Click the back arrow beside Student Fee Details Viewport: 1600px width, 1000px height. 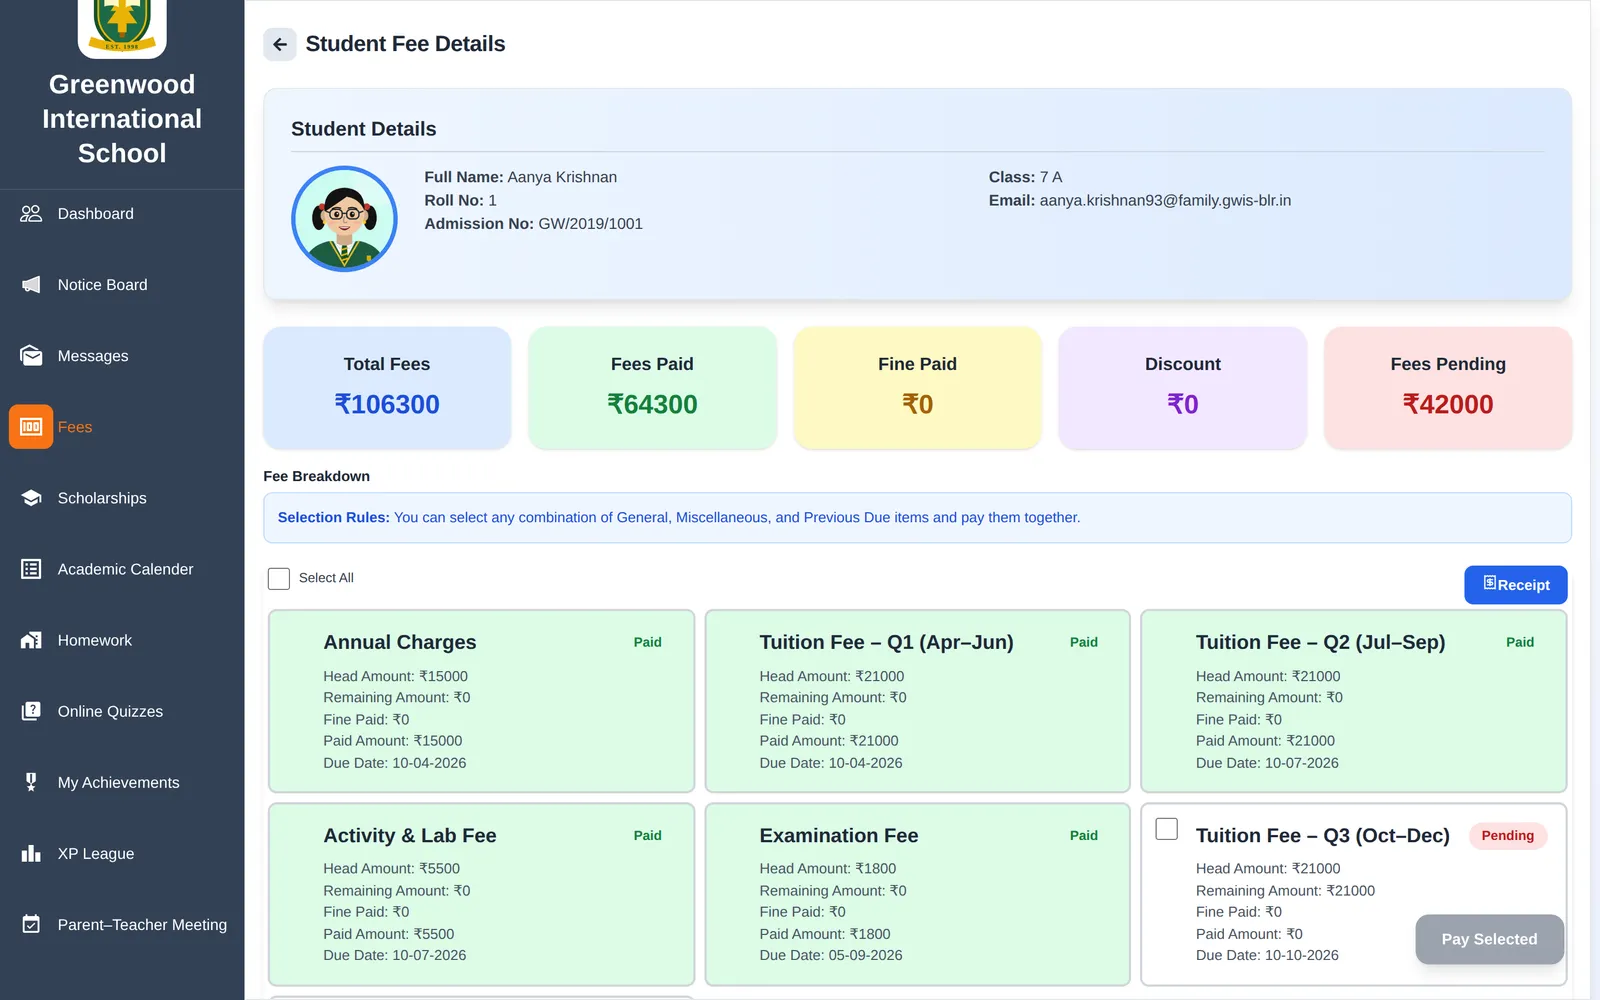[x=280, y=44]
